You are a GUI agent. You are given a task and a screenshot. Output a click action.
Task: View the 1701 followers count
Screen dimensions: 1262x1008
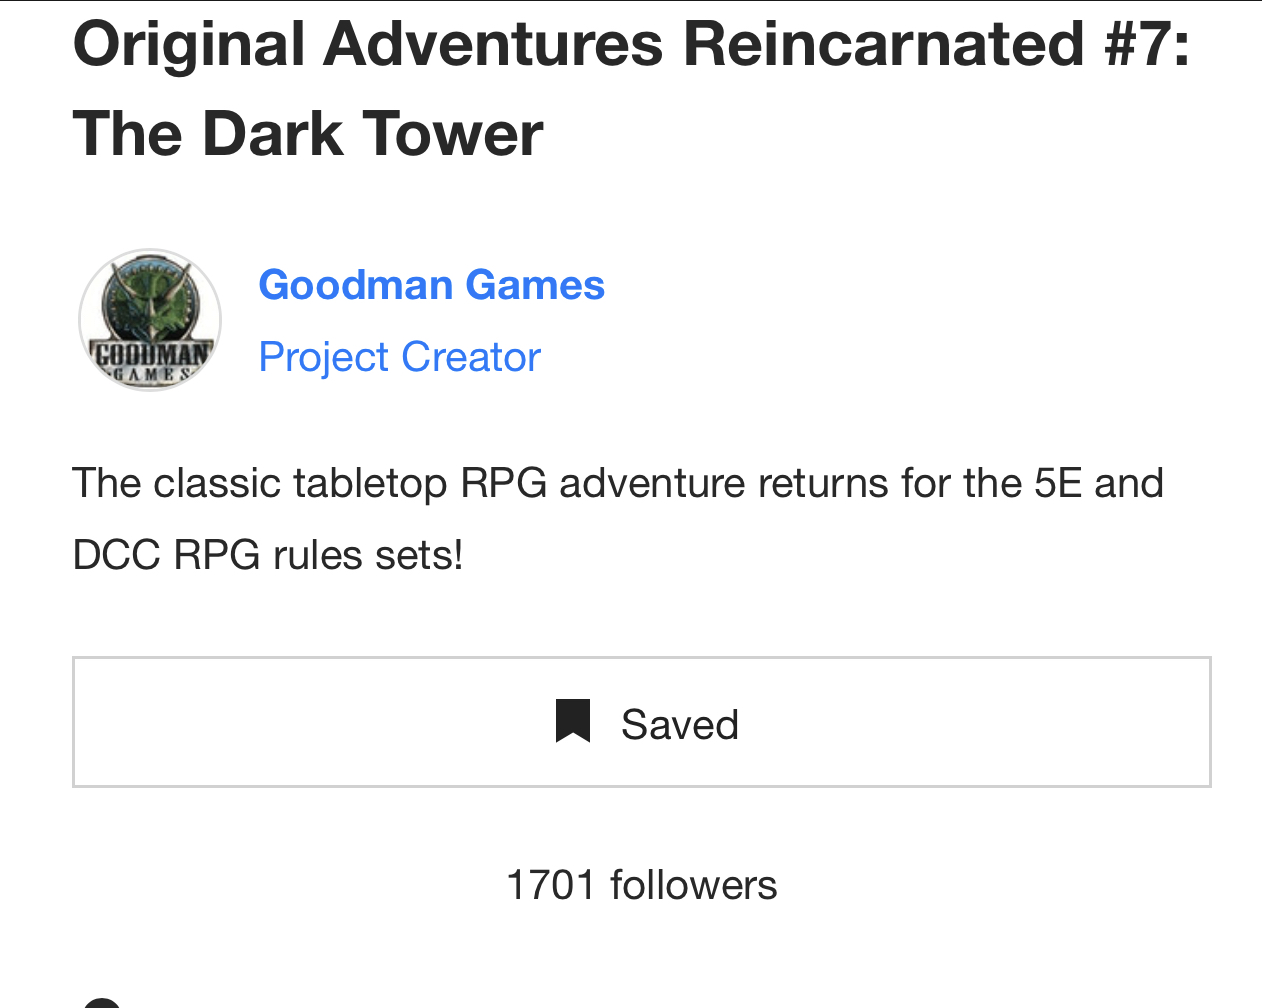coord(642,885)
